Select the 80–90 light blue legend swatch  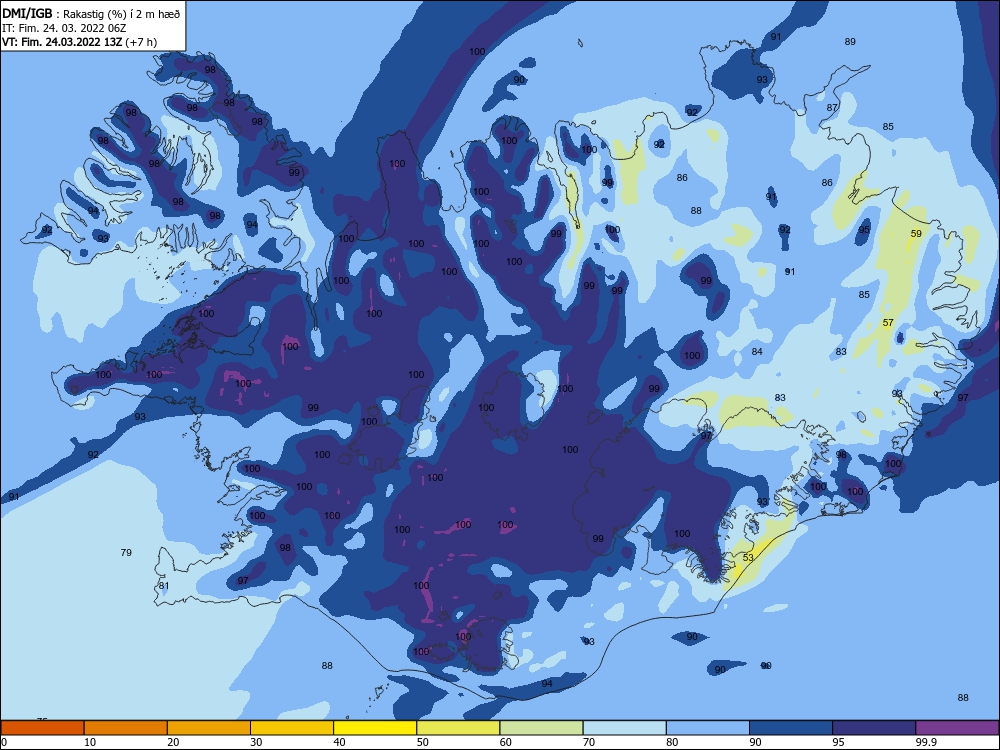click(x=708, y=728)
